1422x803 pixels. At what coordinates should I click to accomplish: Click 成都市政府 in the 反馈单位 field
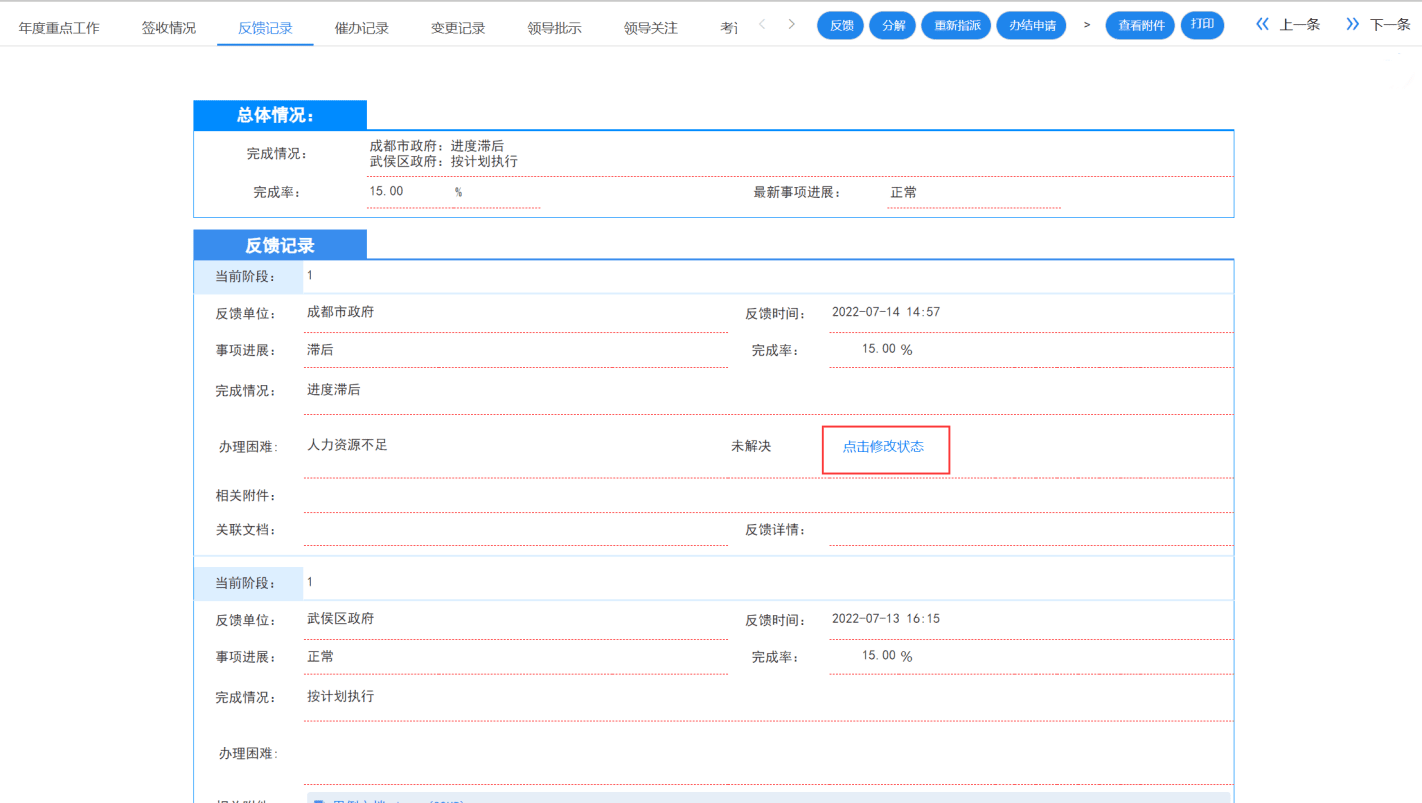340,312
